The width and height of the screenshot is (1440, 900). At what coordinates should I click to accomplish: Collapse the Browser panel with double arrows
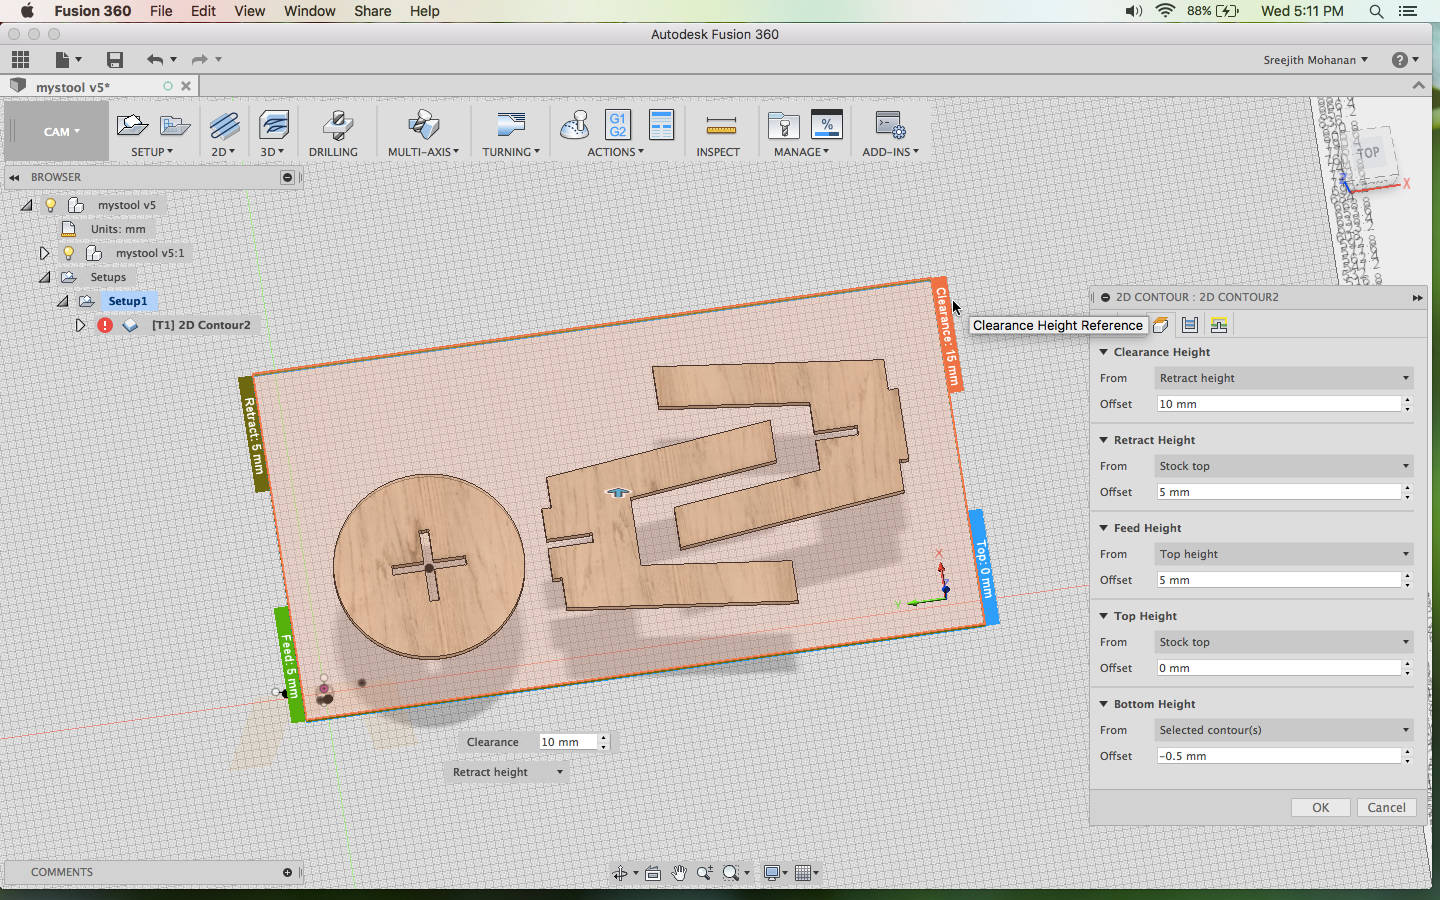click(x=14, y=177)
